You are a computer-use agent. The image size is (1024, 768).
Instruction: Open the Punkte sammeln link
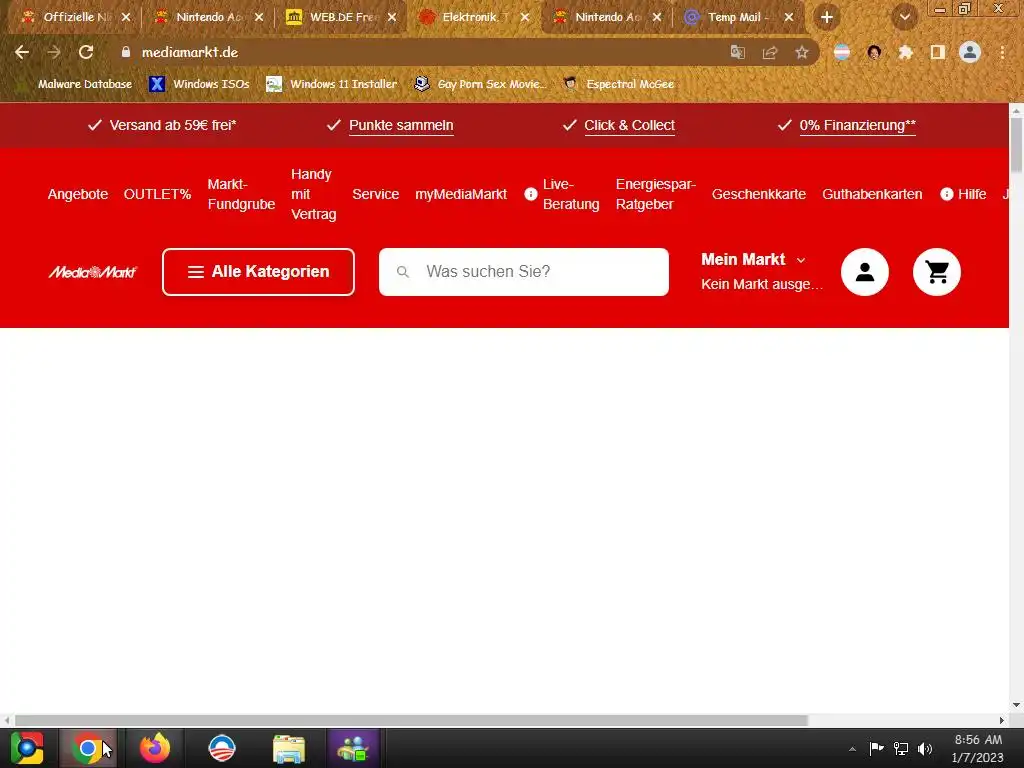[x=401, y=125]
